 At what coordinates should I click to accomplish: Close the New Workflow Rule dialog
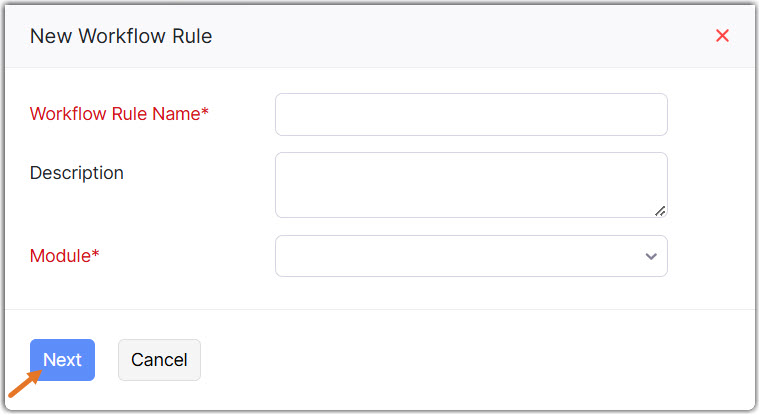pos(722,36)
